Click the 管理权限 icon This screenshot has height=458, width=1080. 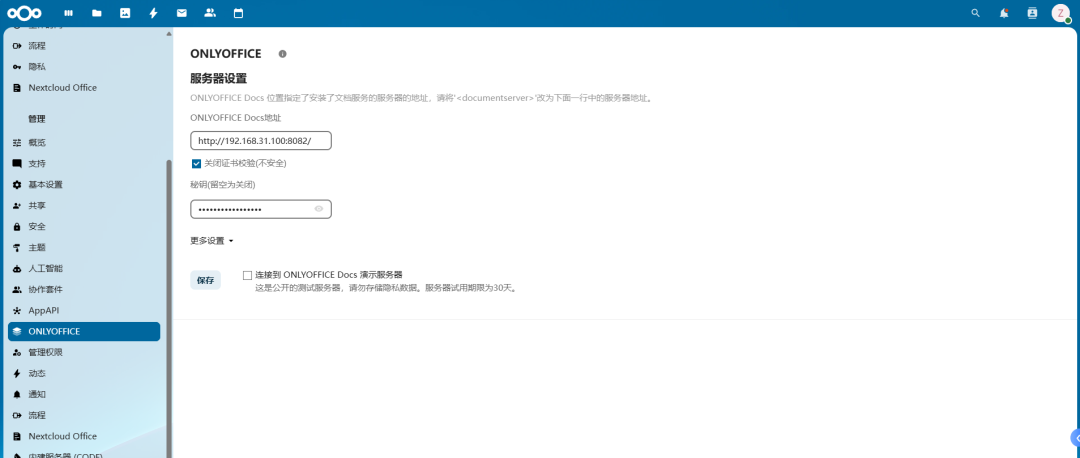tap(17, 353)
